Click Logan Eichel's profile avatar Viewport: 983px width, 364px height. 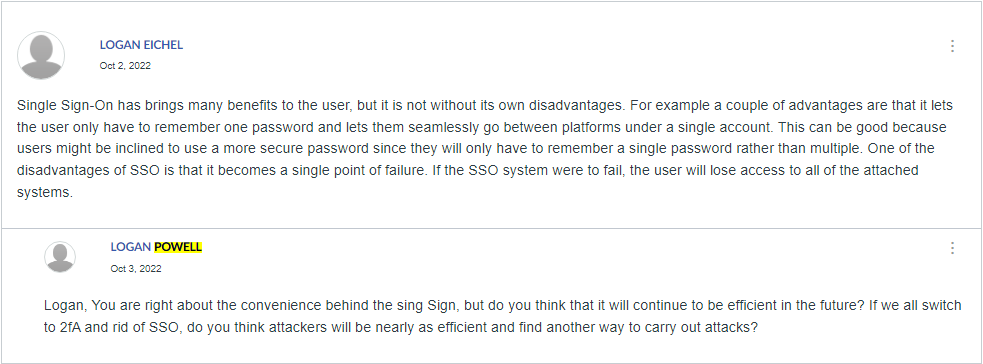pyautogui.click(x=41, y=55)
